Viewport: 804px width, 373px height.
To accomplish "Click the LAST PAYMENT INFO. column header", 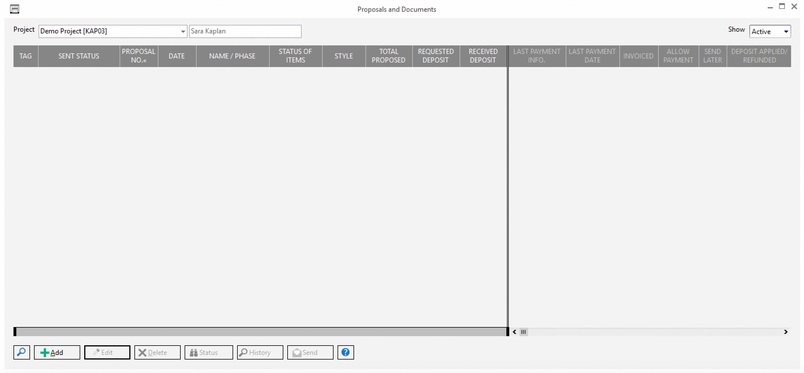I will (537, 56).
